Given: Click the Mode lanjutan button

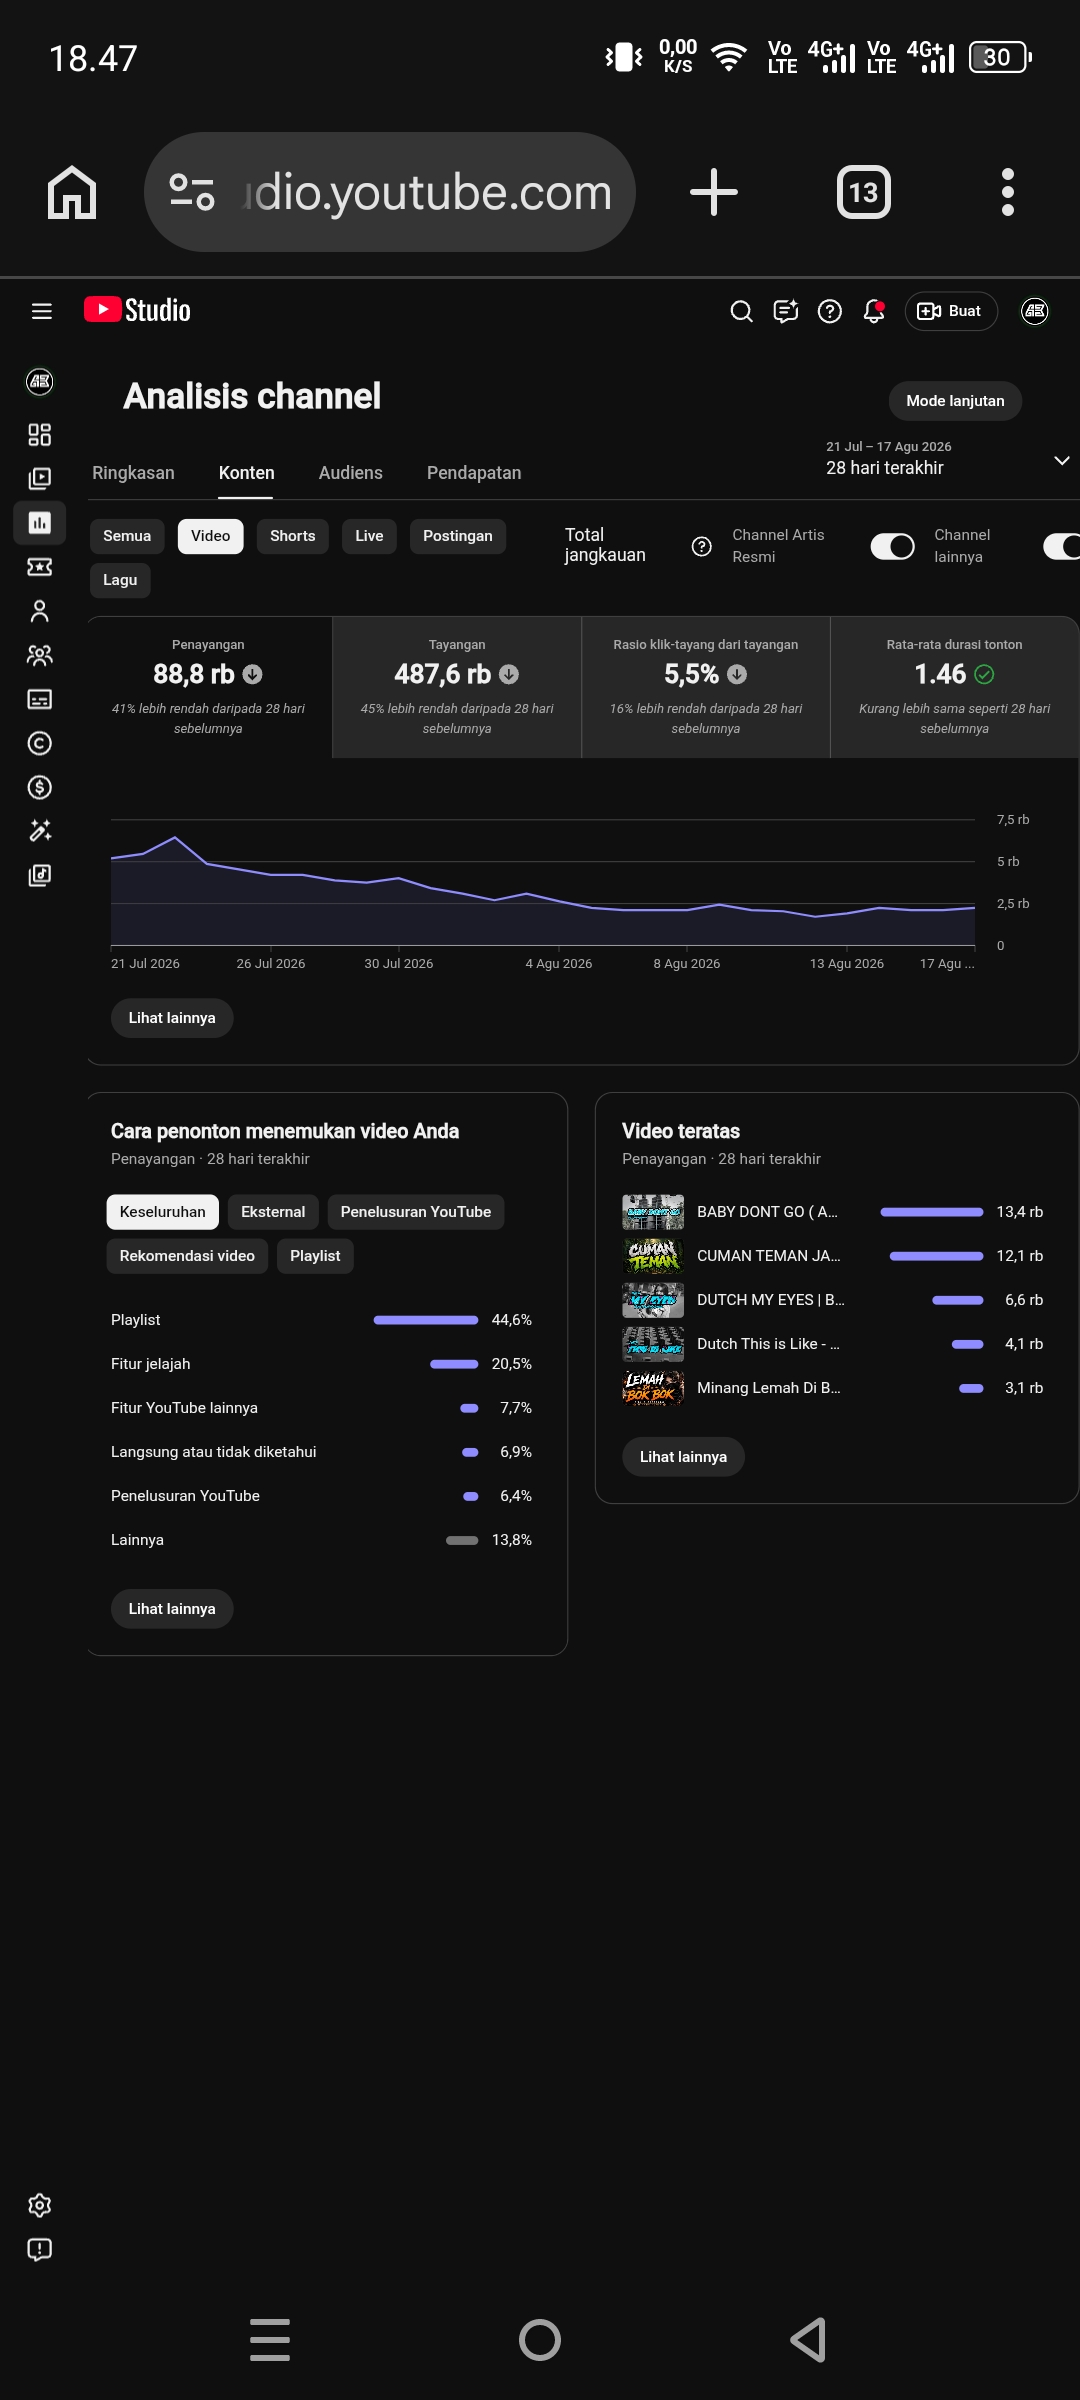Looking at the screenshot, I should 955,401.
